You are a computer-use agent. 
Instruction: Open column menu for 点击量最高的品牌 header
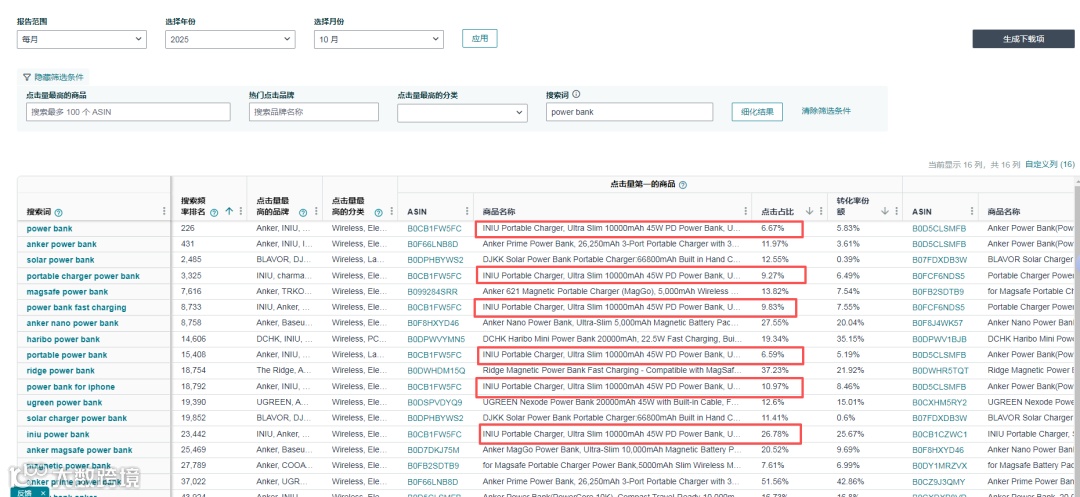316,211
